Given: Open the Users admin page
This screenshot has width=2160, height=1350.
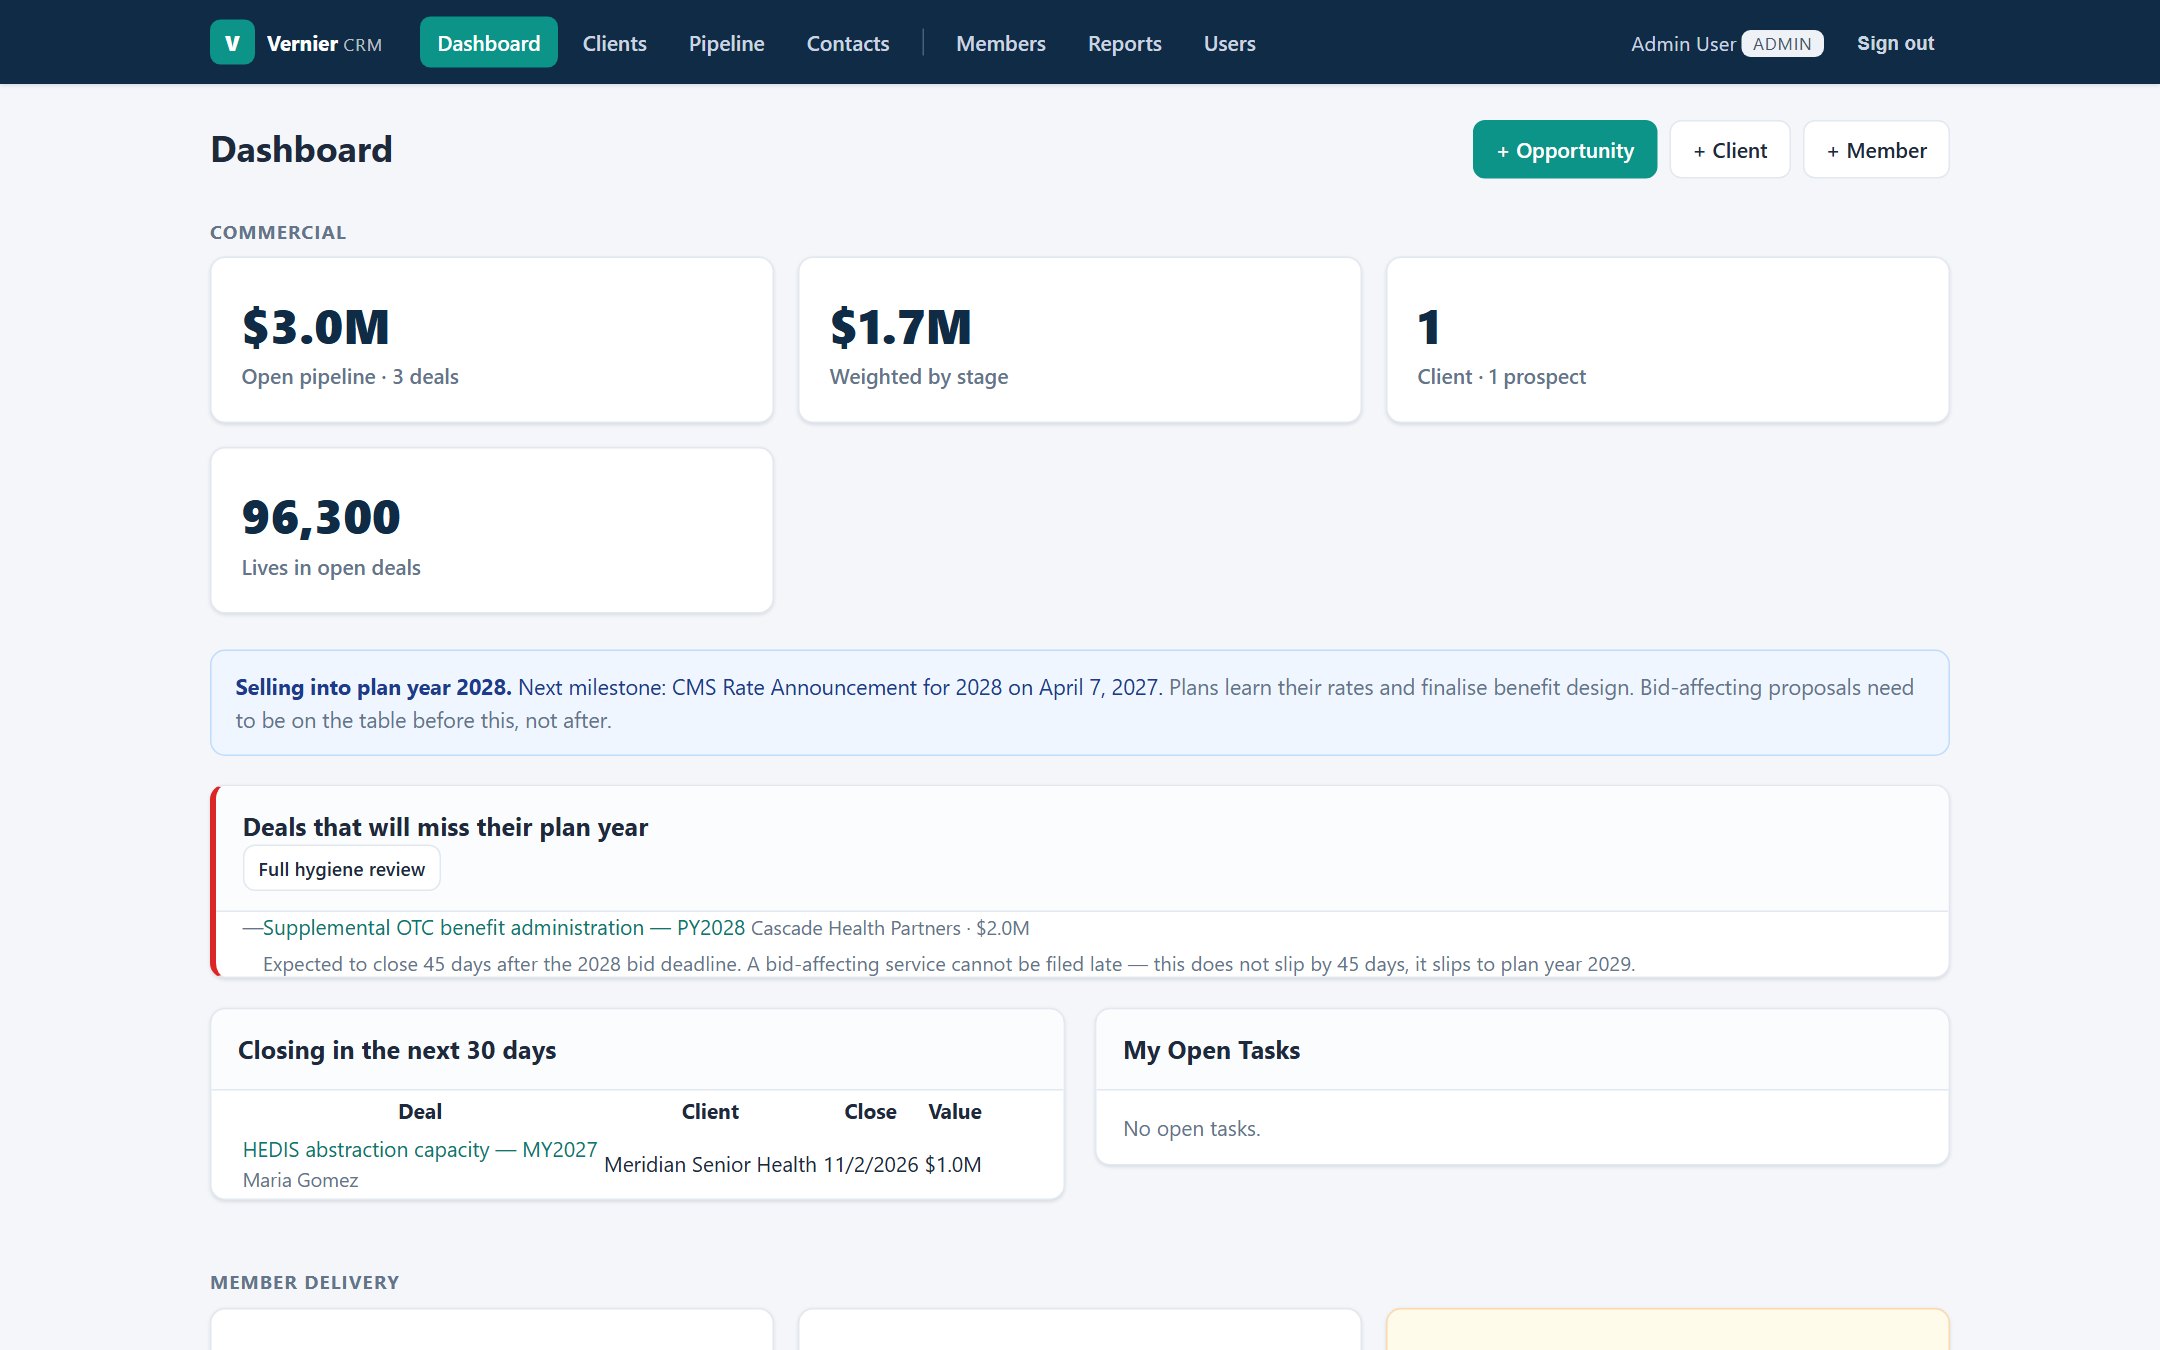Looking at the screenshot, I should click(x=1229, y=43).
